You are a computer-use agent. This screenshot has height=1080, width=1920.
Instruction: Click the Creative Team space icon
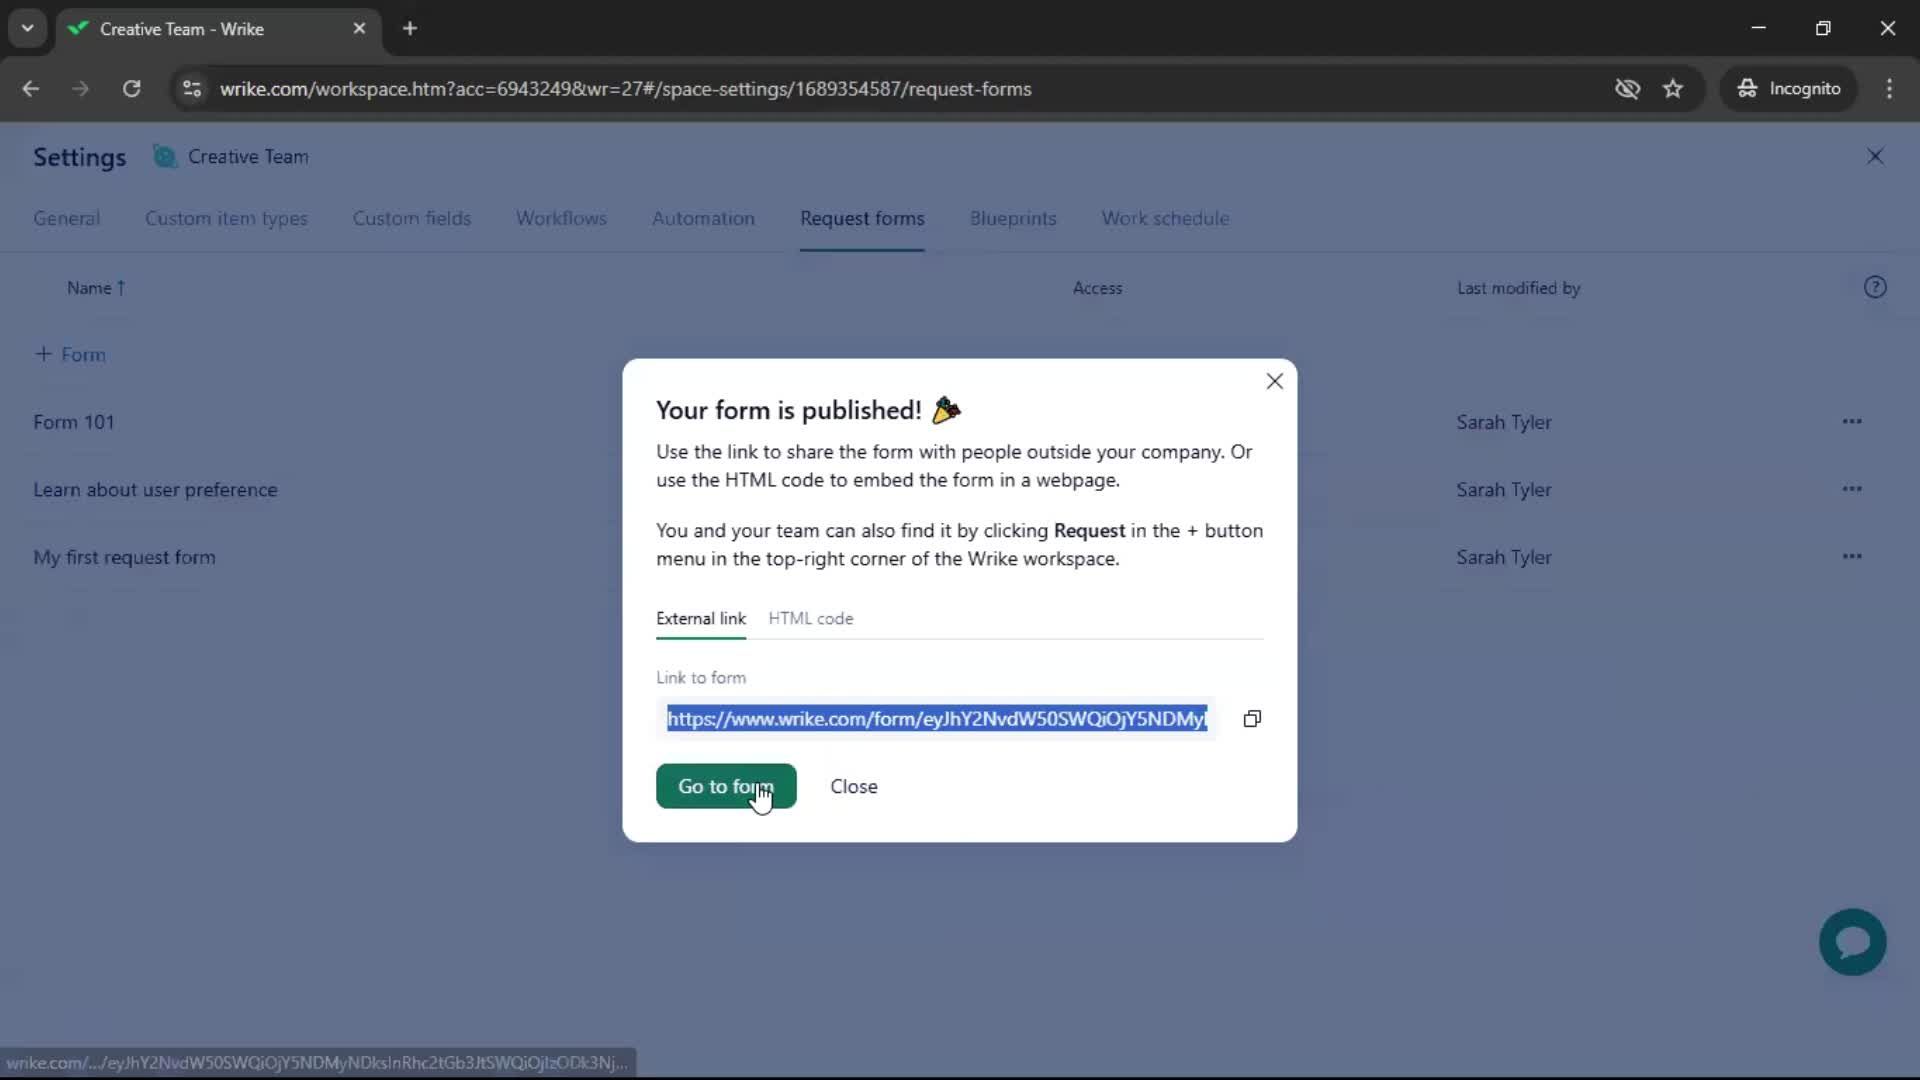pos(165,157)
